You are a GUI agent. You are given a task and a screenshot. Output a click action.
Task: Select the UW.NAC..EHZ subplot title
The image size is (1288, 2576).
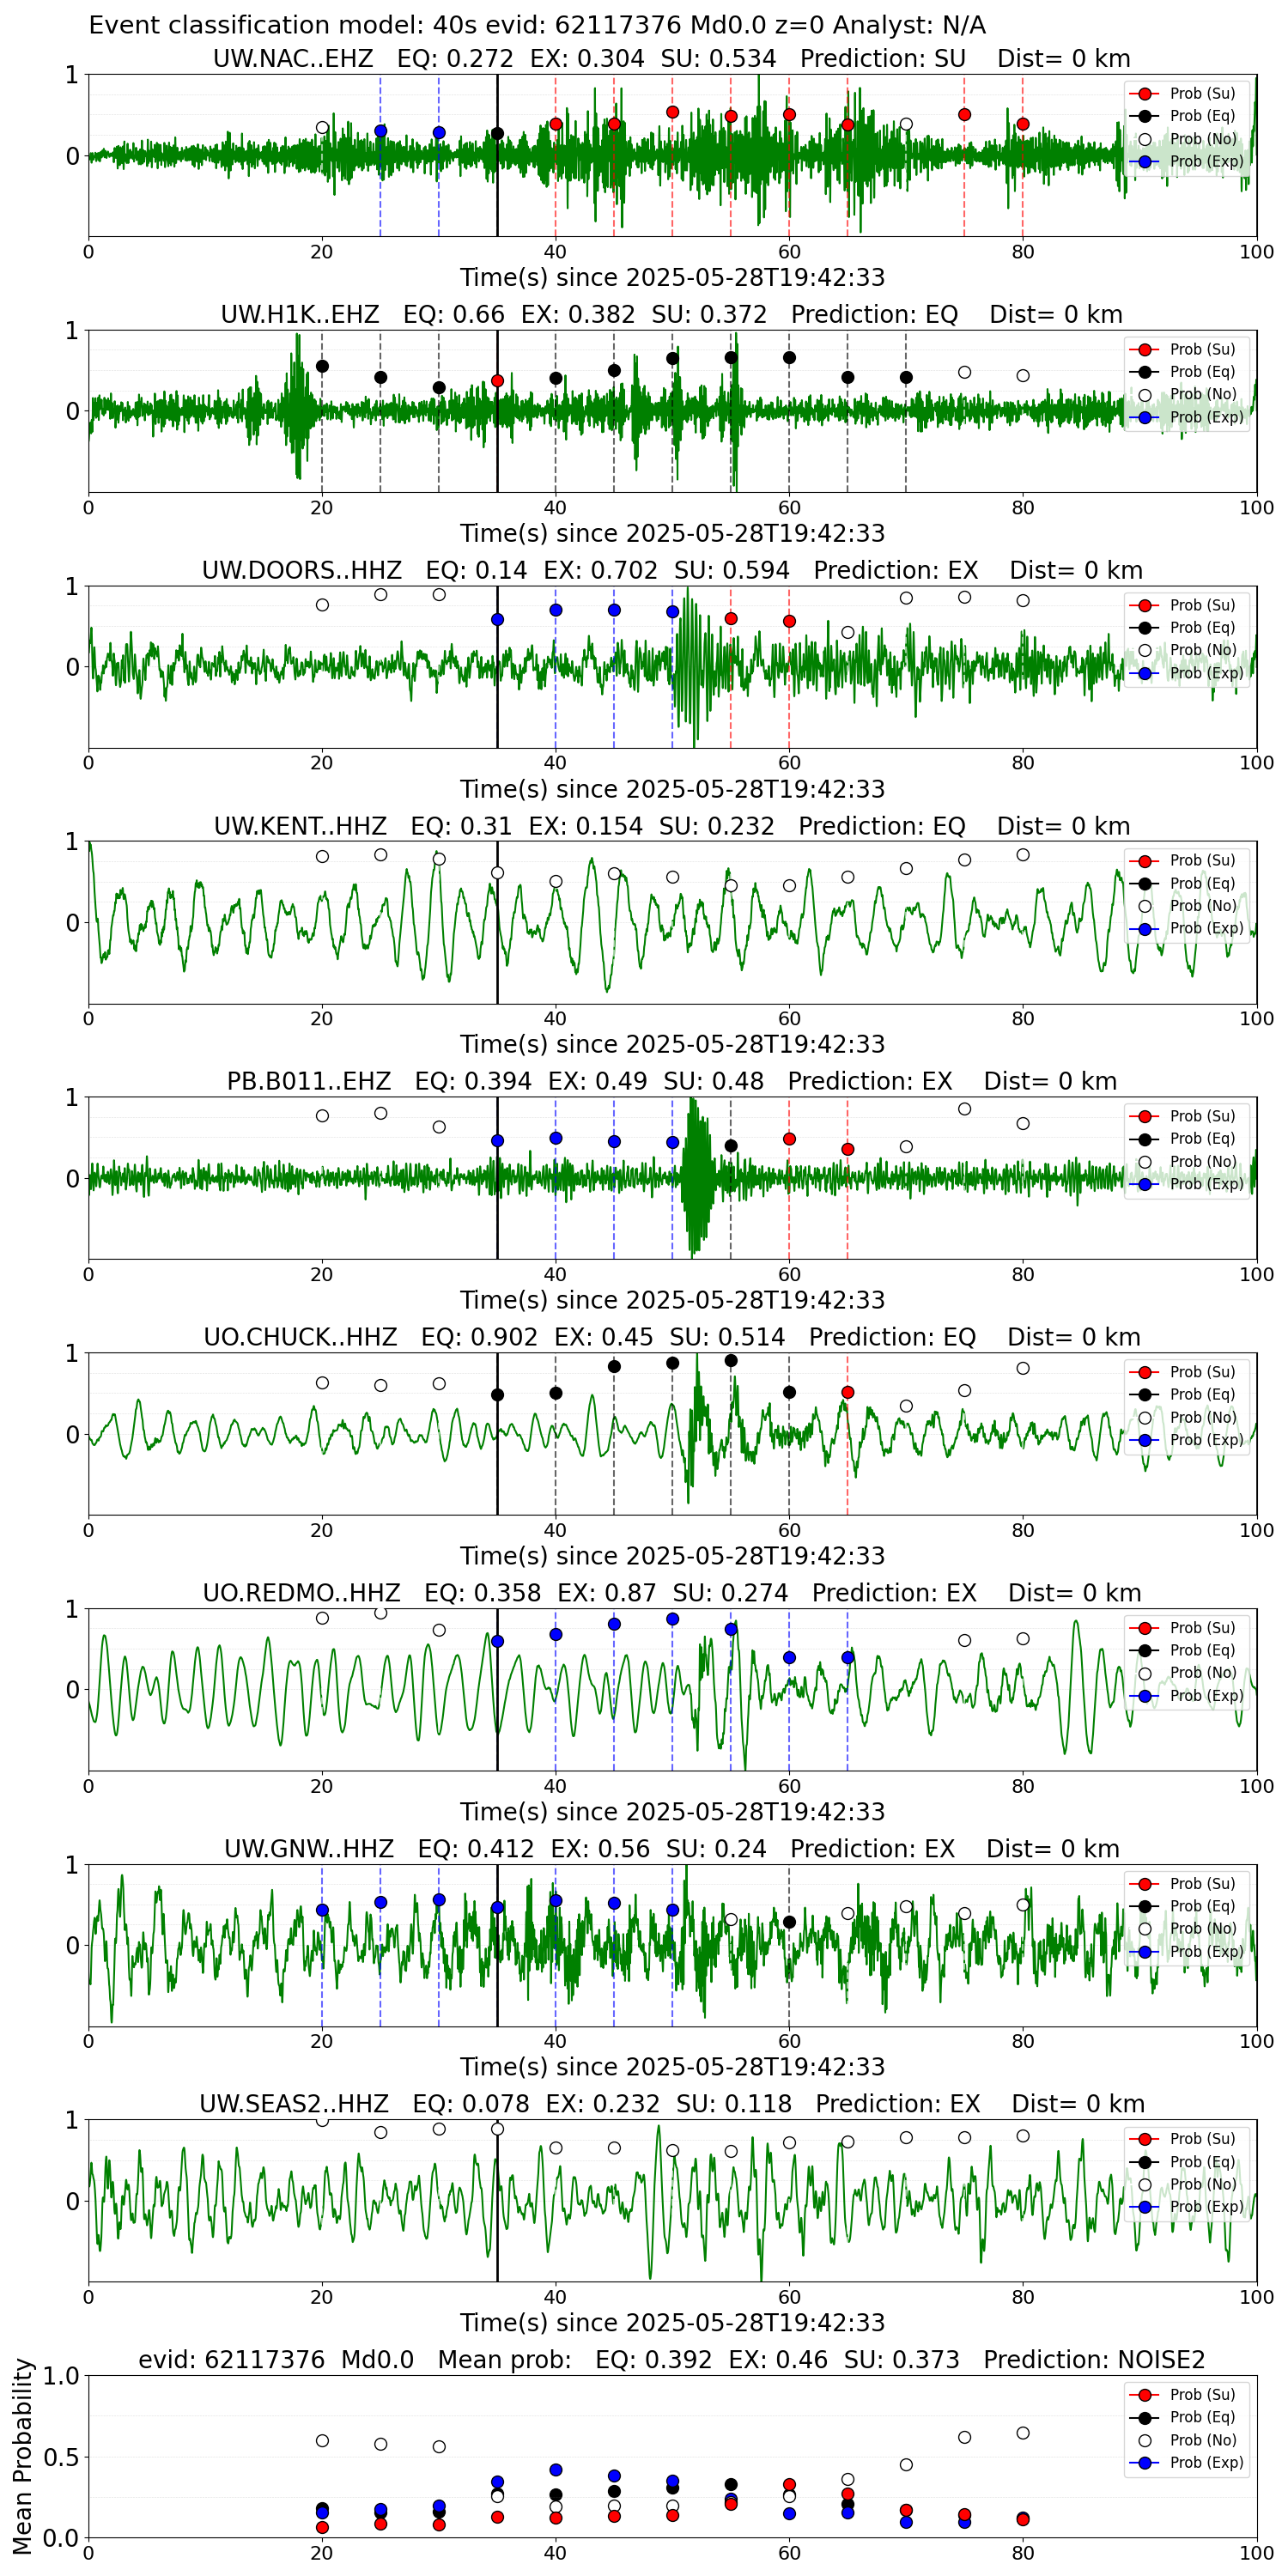tap(672, 58)
